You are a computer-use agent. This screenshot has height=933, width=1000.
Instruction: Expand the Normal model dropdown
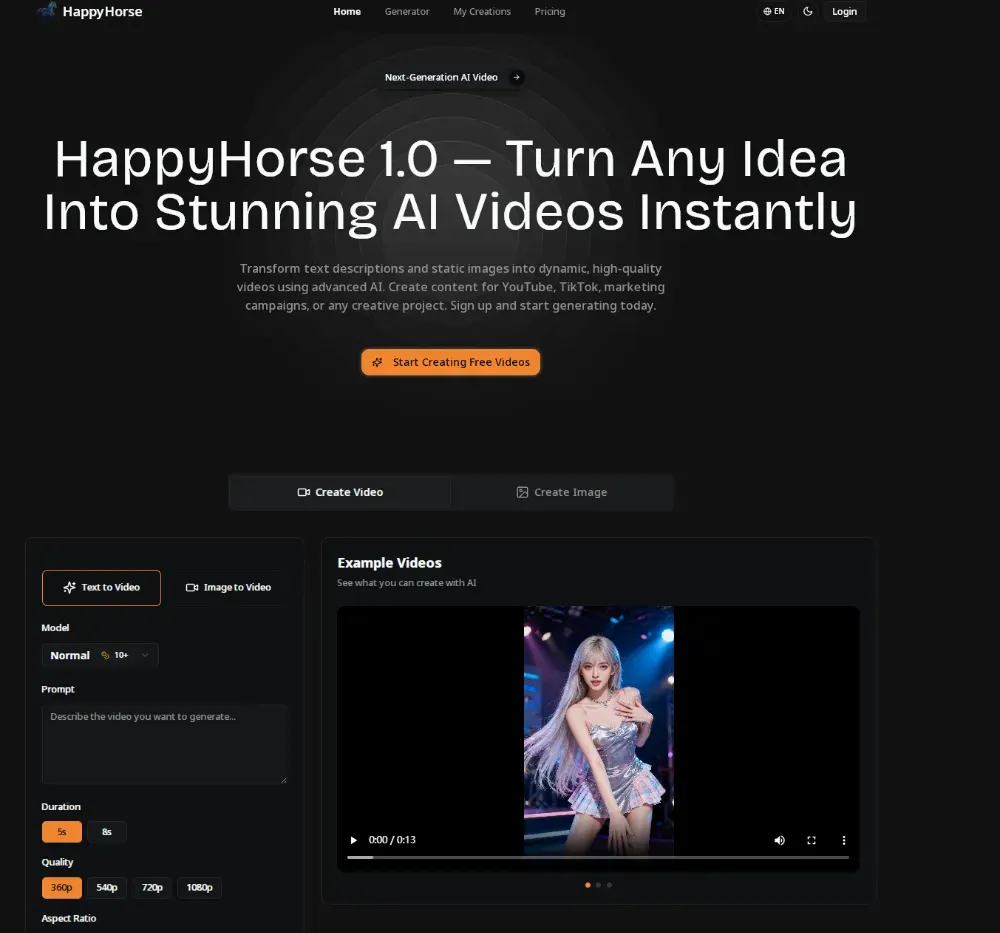100,655
